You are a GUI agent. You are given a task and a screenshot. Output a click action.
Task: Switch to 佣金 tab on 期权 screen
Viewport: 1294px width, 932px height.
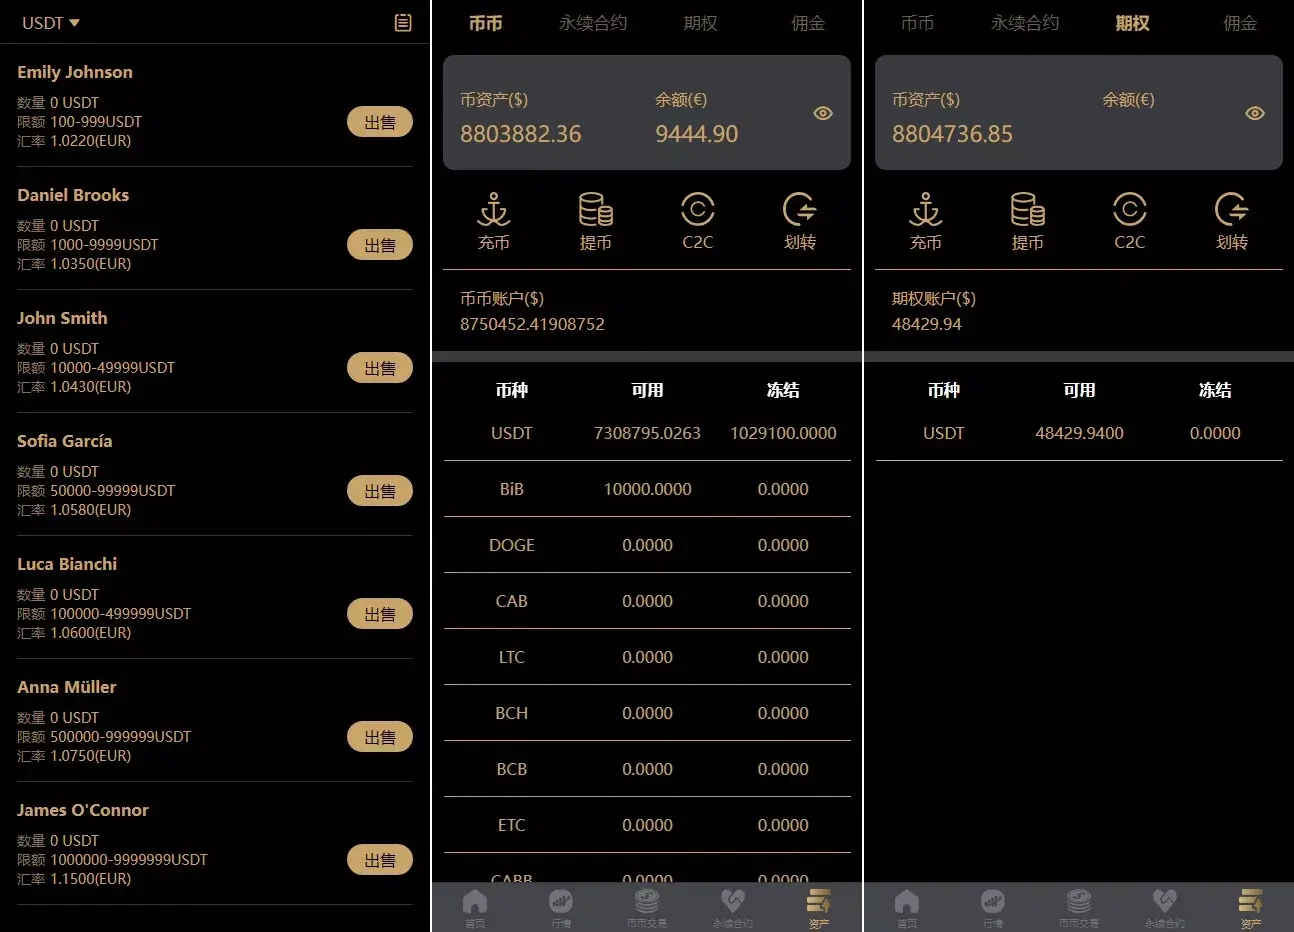(x=1240, y=23)
